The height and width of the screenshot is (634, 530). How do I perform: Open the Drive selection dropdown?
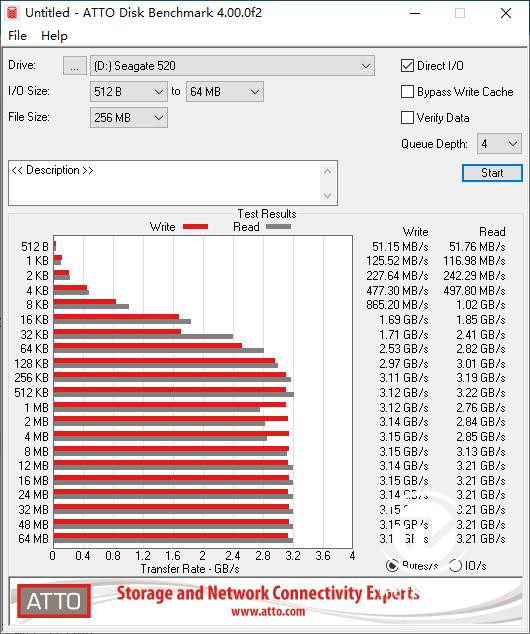[x=232, y=66]
